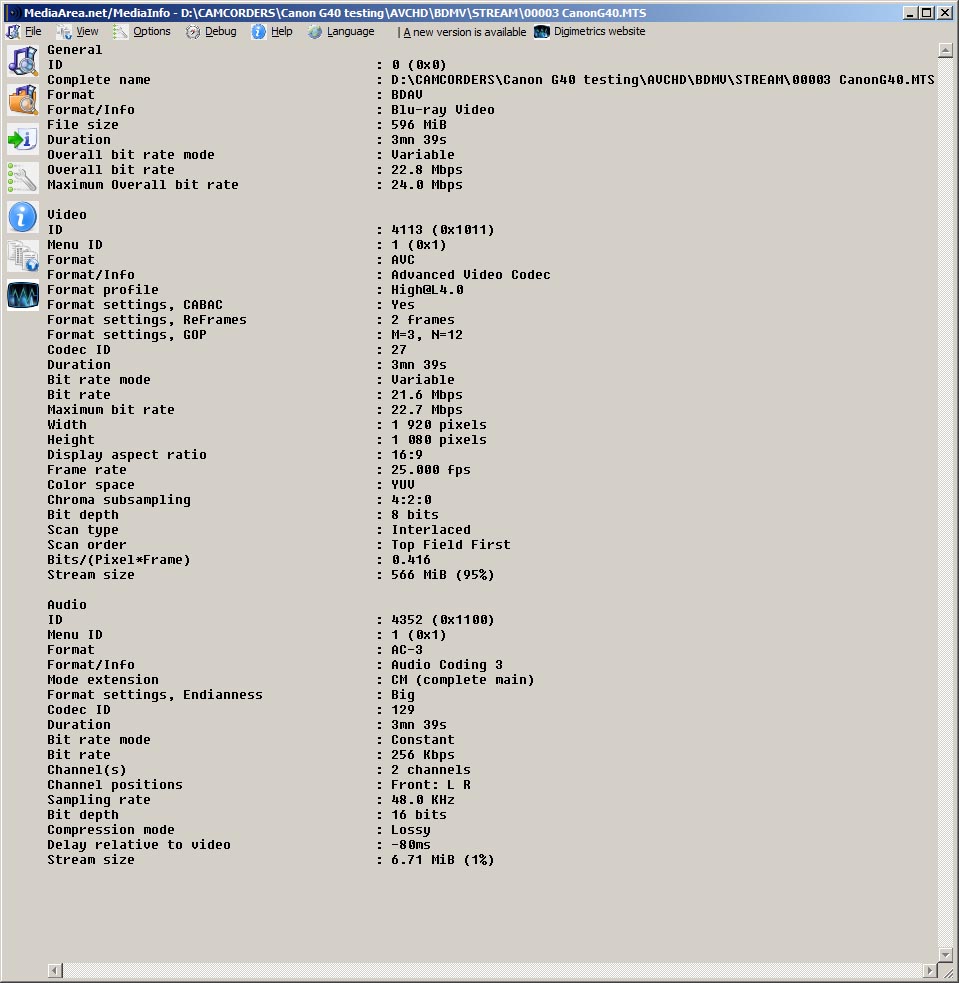Click the vertical scrollbar up arrow

[946, 51]
